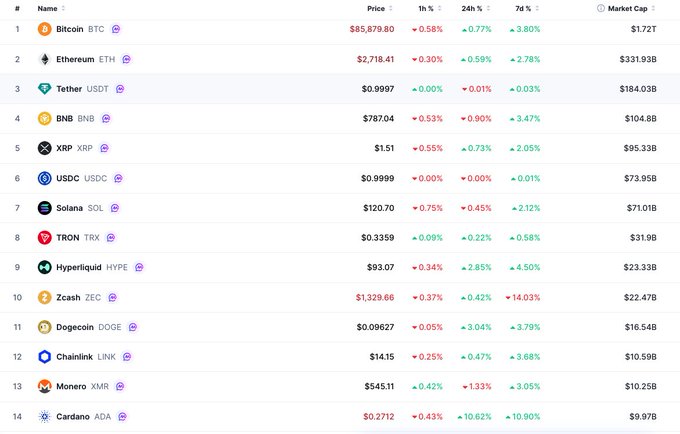This screenshot has height=434, width=680.
Task: Open the Monero coin page
Action: 71,386
